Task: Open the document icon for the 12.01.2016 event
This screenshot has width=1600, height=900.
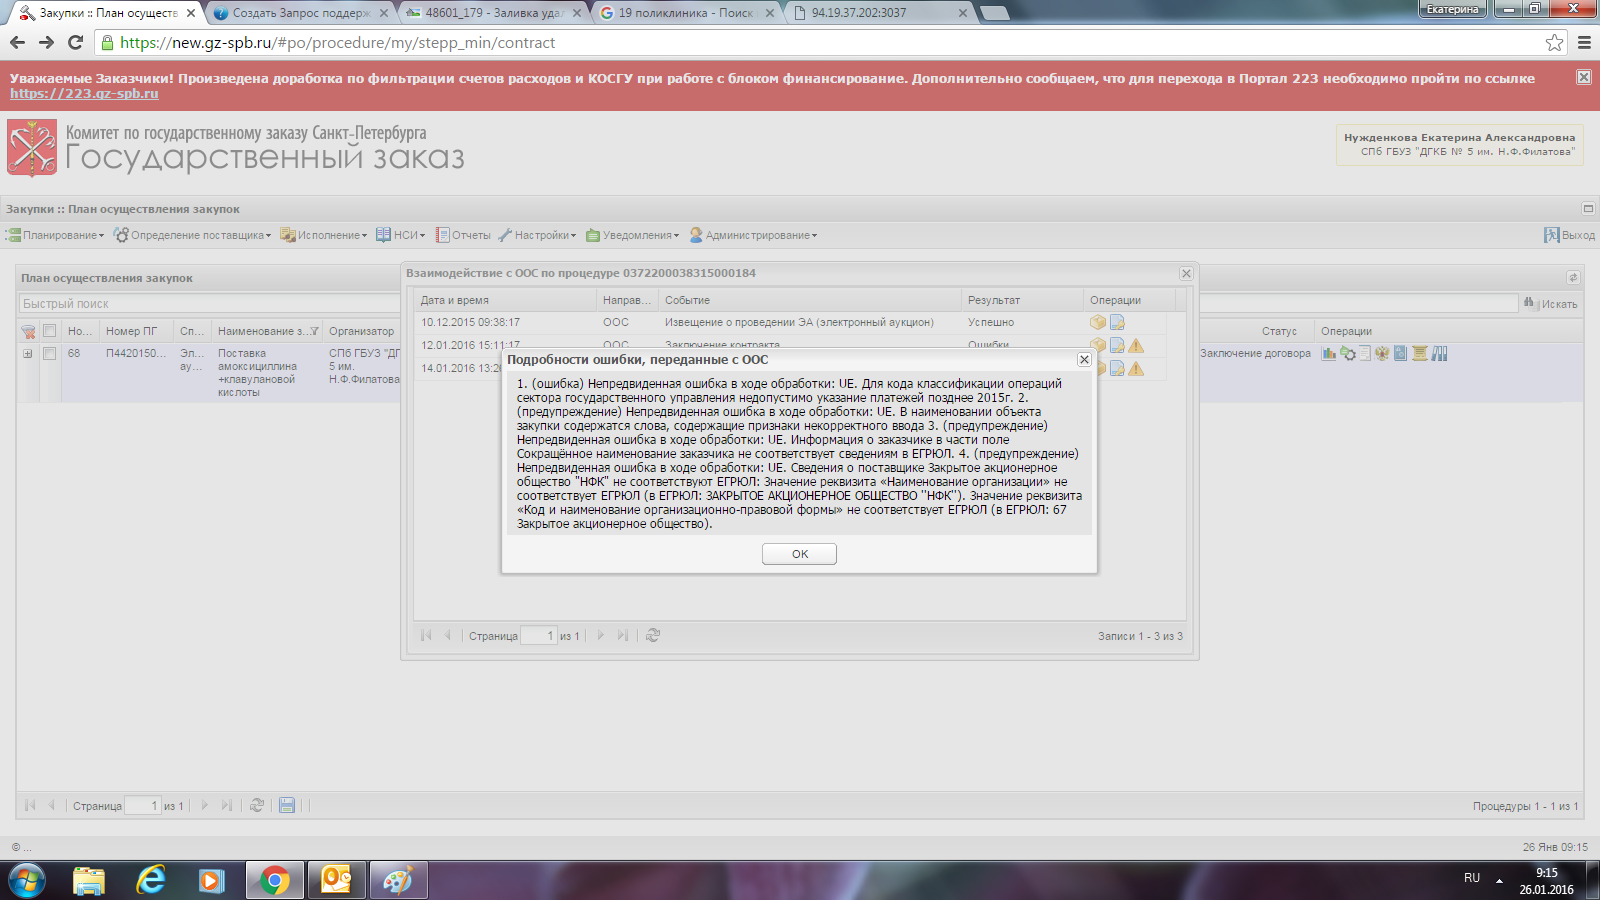Action: 1117,345
